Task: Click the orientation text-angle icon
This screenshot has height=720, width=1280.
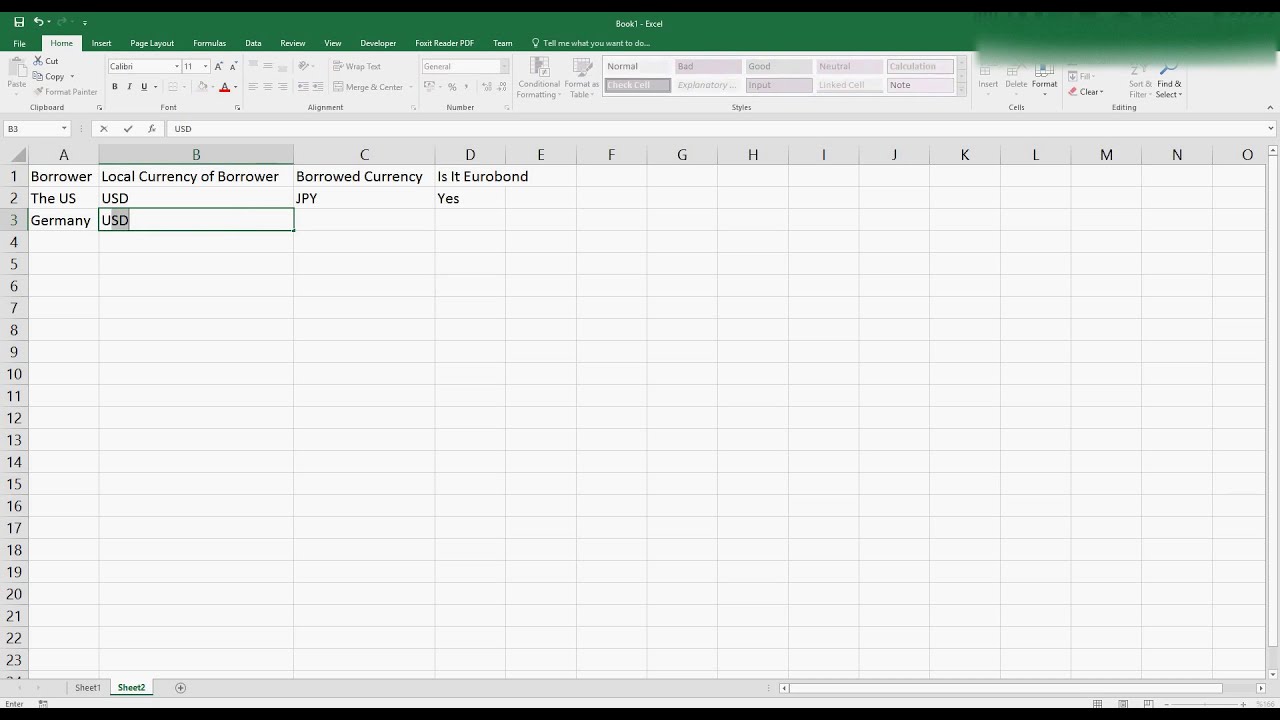Action: point(303,66)
